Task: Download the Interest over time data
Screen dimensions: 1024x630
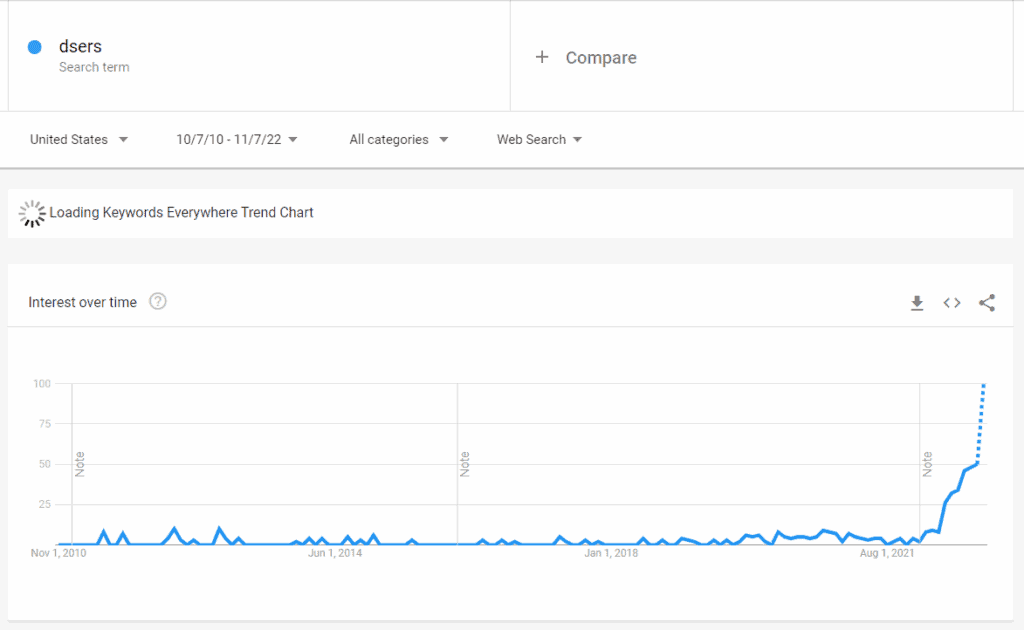Action: click(x=917, y=303)
